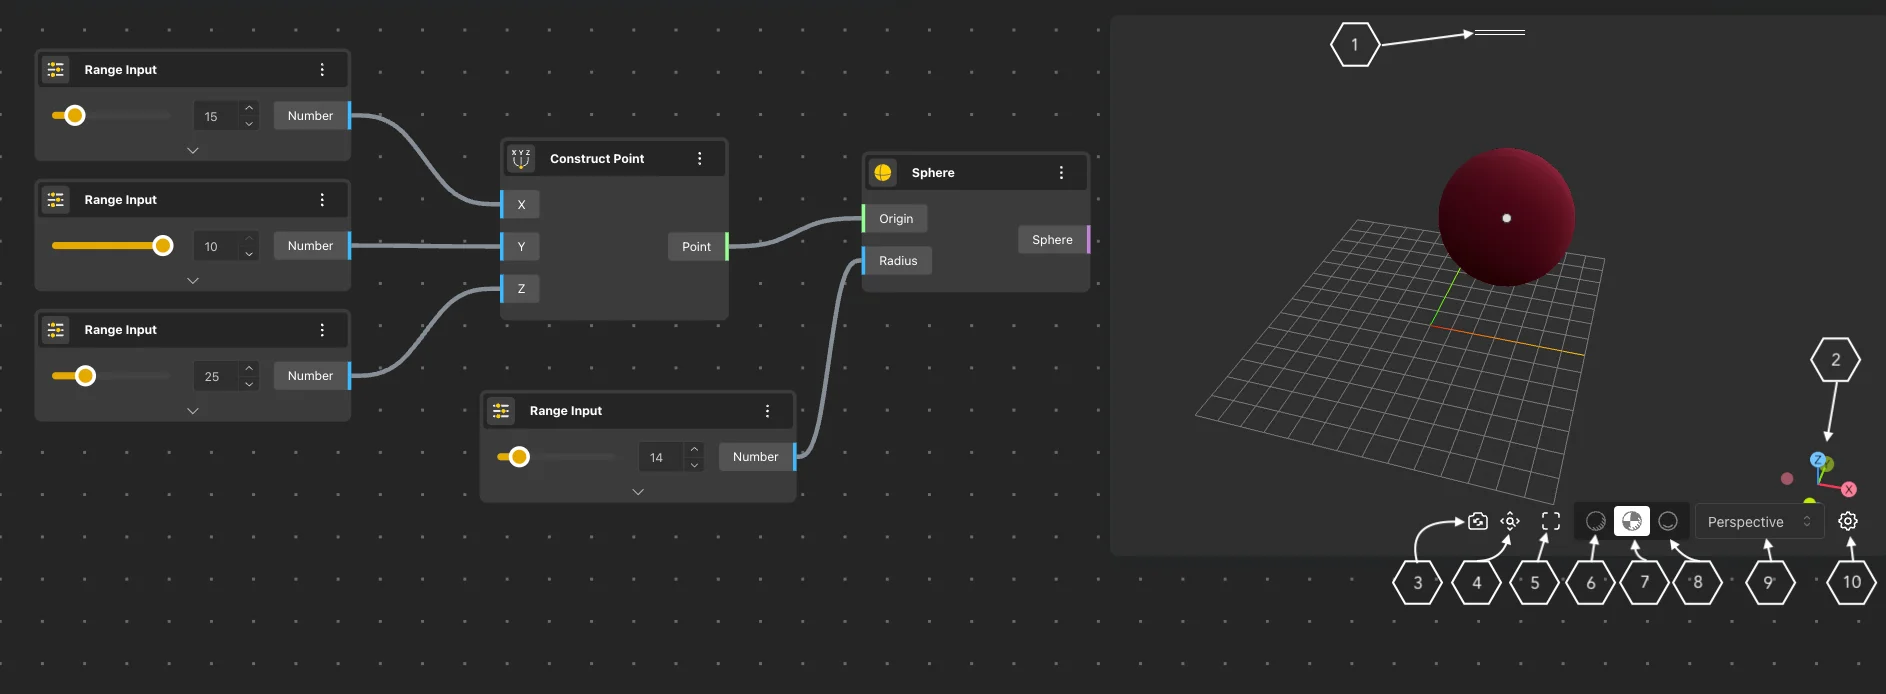1886x694 pixels.
Task: Click the Z axis on orientation gizmo
Action: (x=1817, y=460)
